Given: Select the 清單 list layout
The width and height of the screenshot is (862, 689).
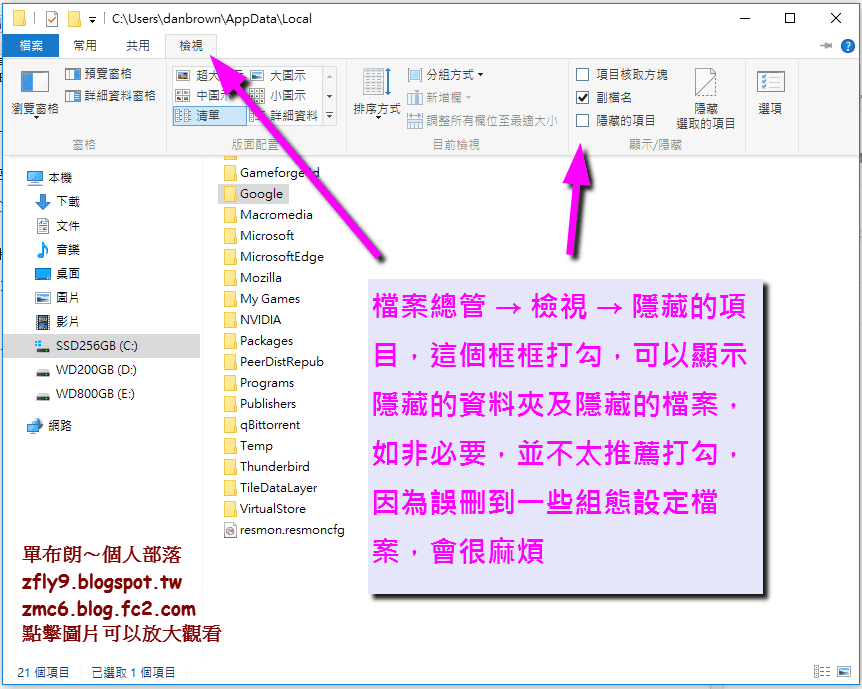Looking at the screenshot, I should [209, 115].
